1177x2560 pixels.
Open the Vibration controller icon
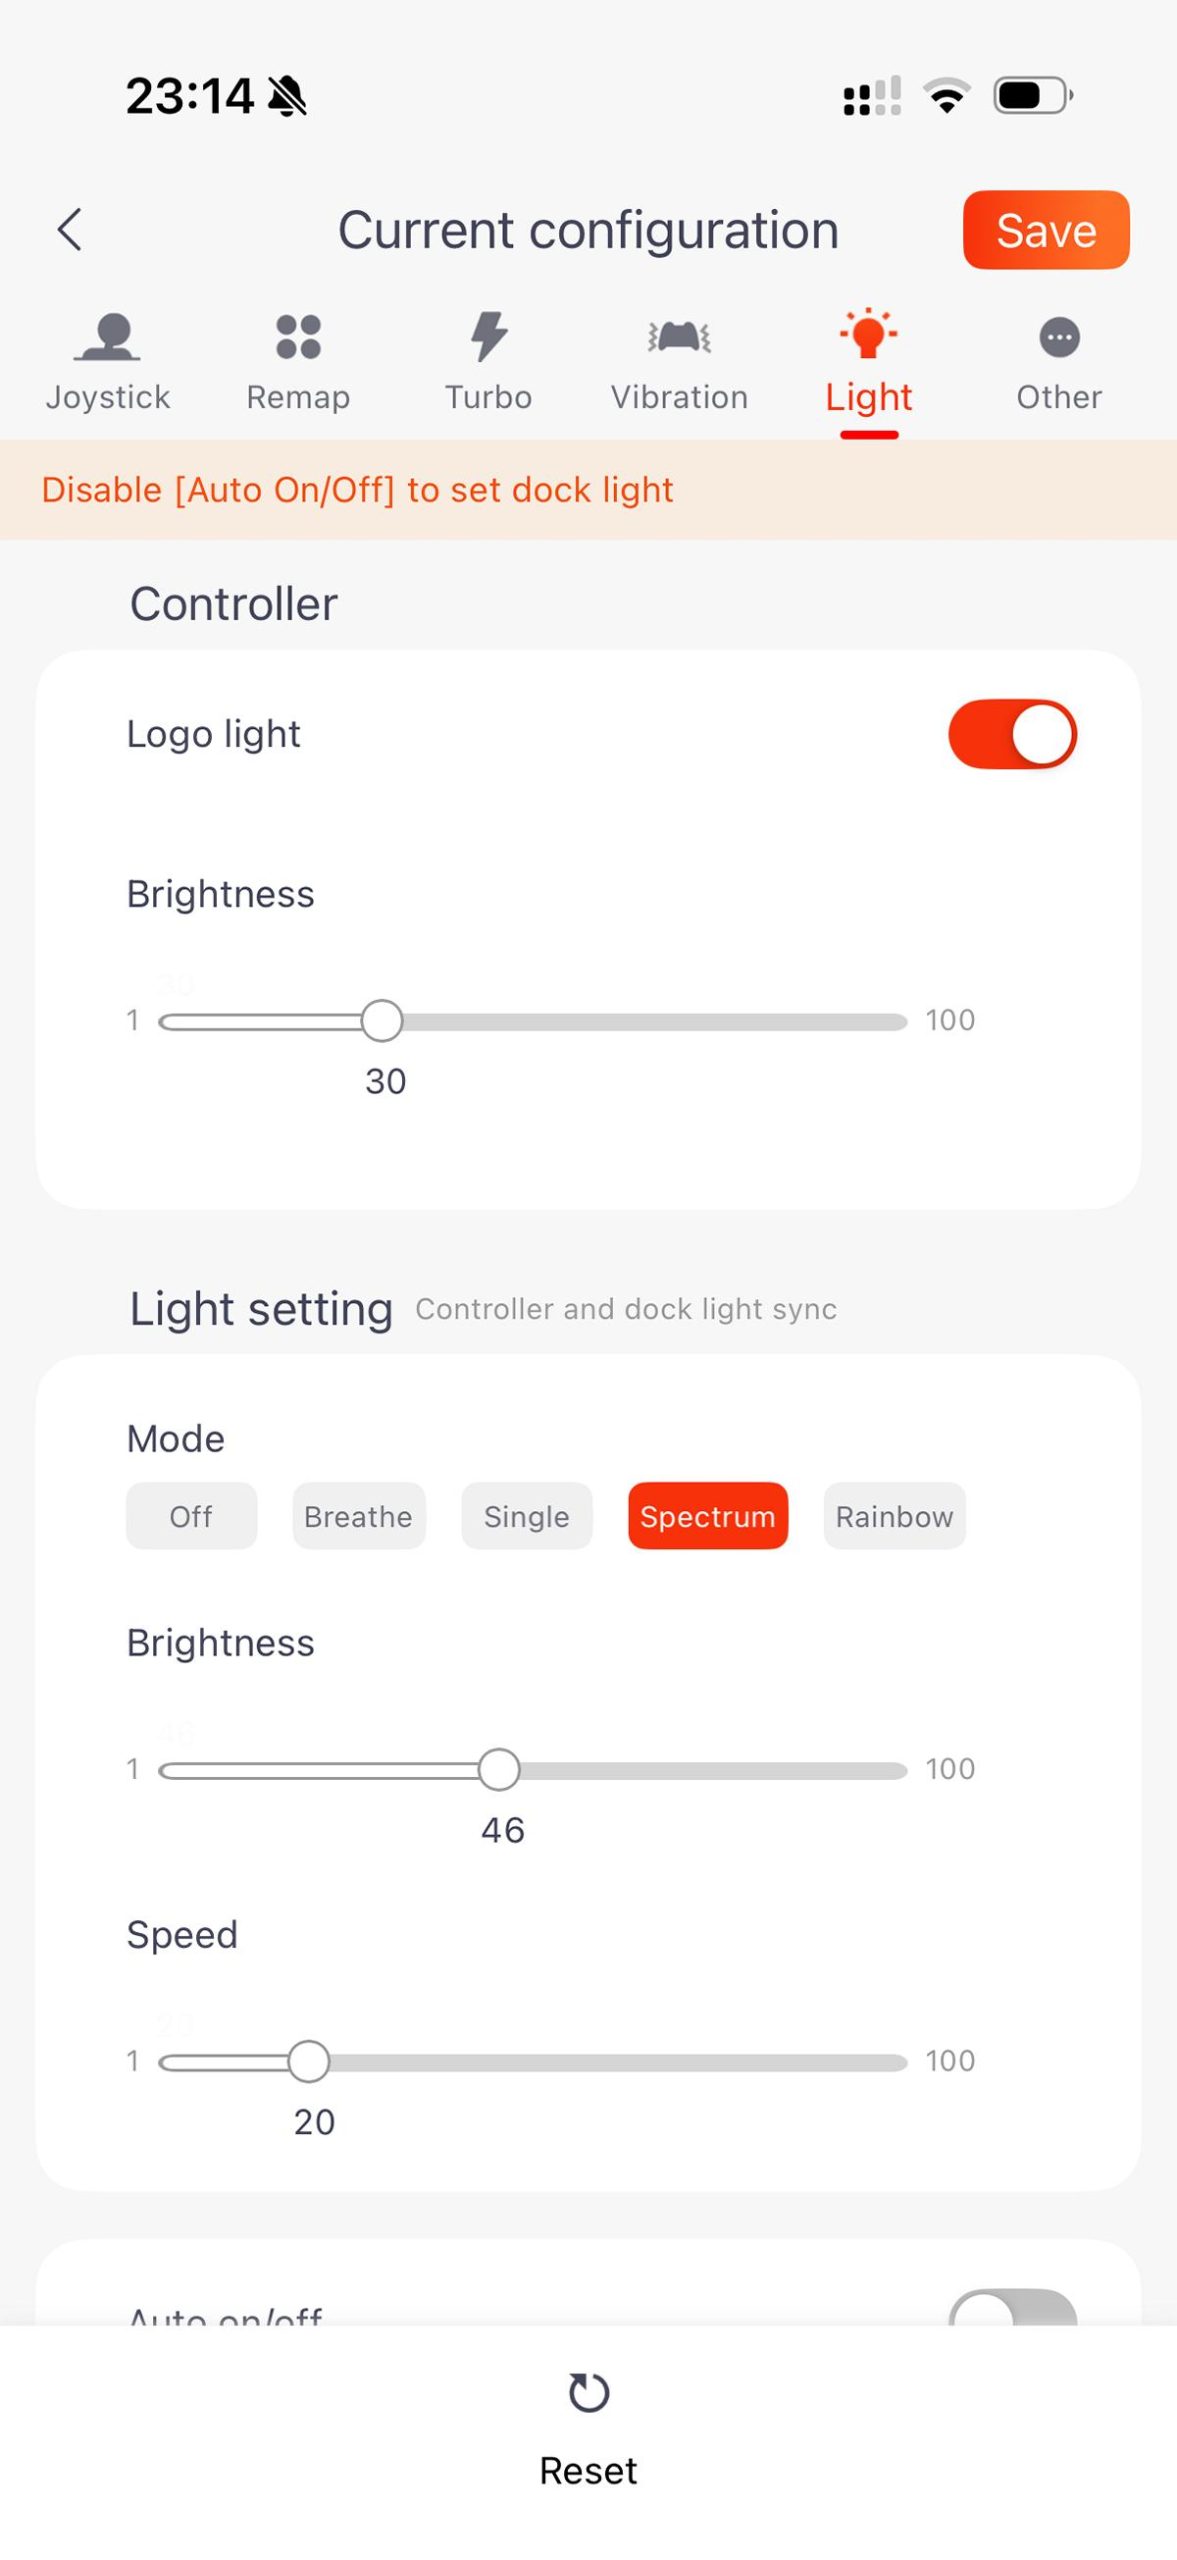point(679,336)
